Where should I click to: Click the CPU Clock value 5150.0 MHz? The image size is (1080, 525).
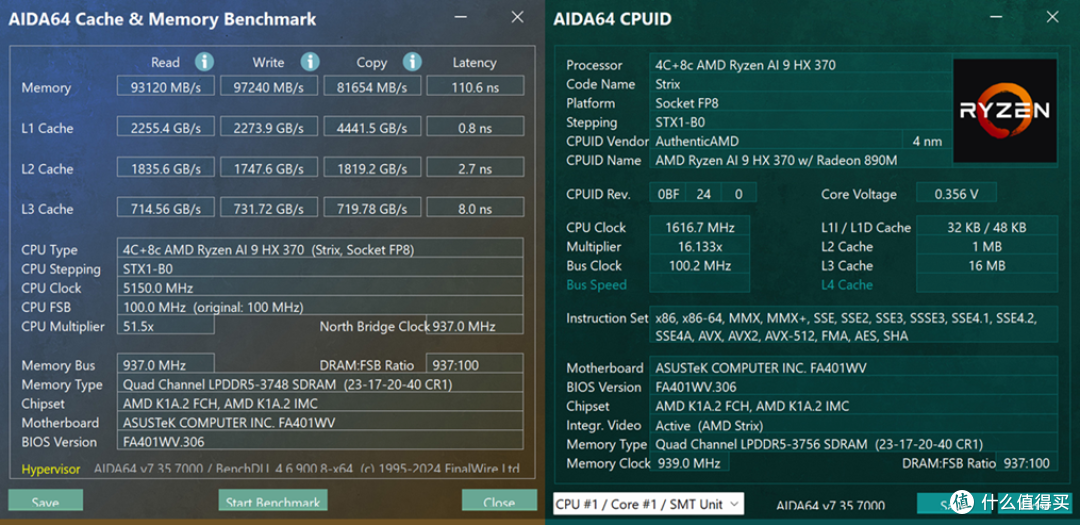click(320, 288)
